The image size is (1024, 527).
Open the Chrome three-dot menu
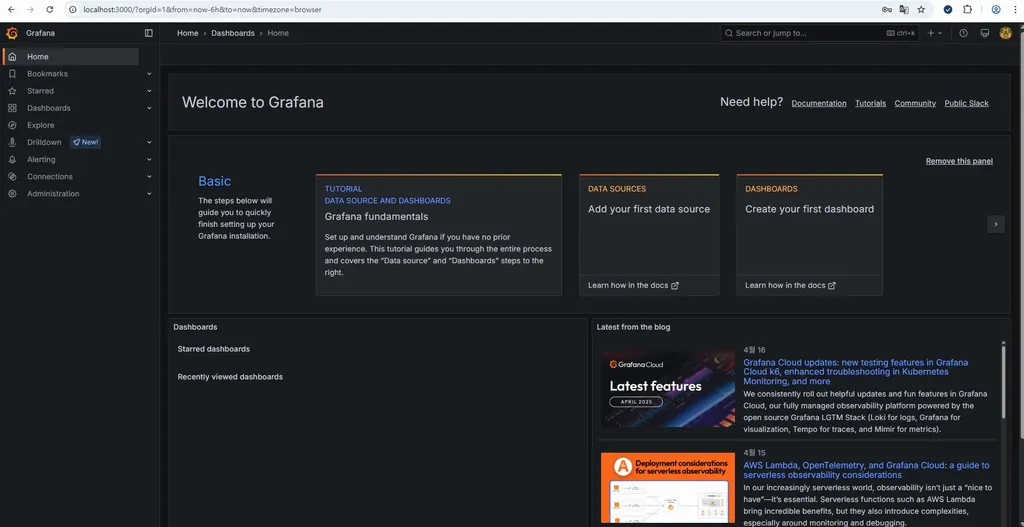1016,10
